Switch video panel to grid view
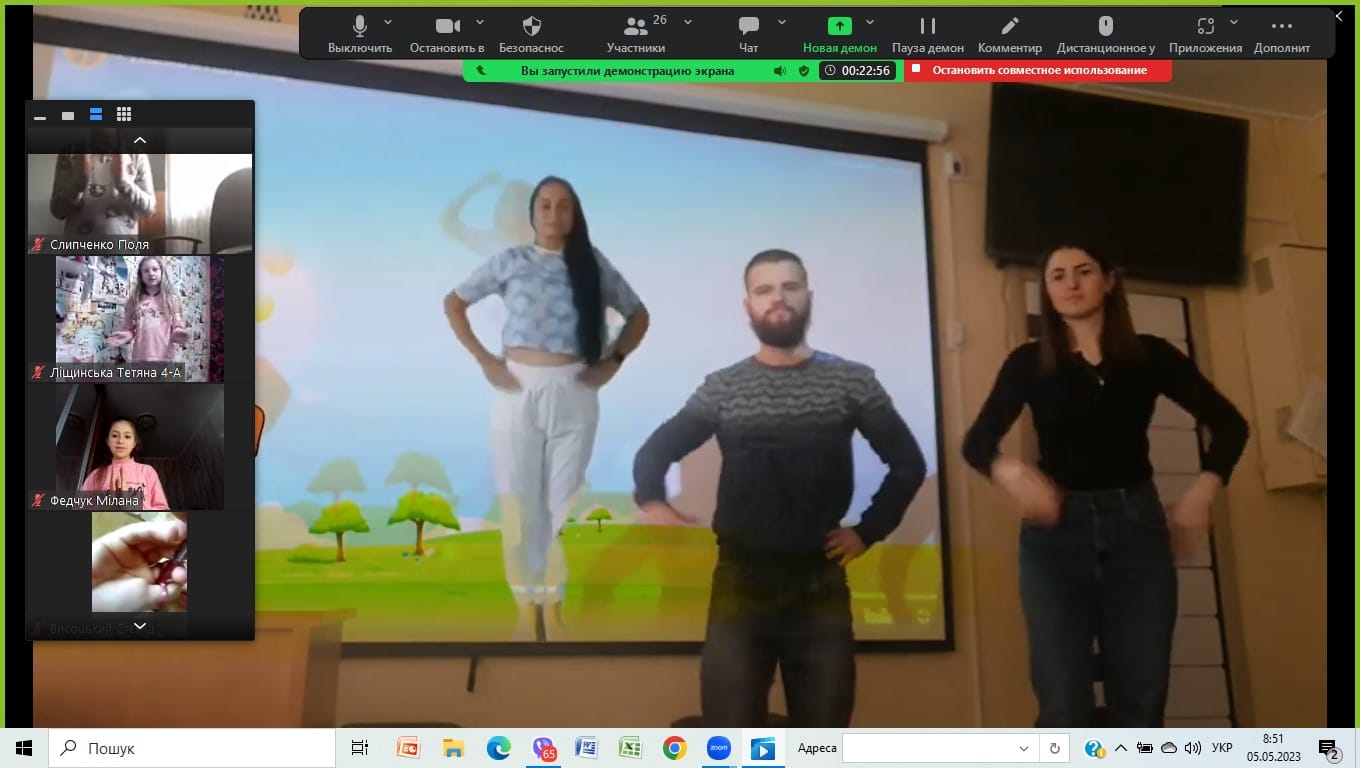The height and width of the screenshot is (768, 1360). 124,114
